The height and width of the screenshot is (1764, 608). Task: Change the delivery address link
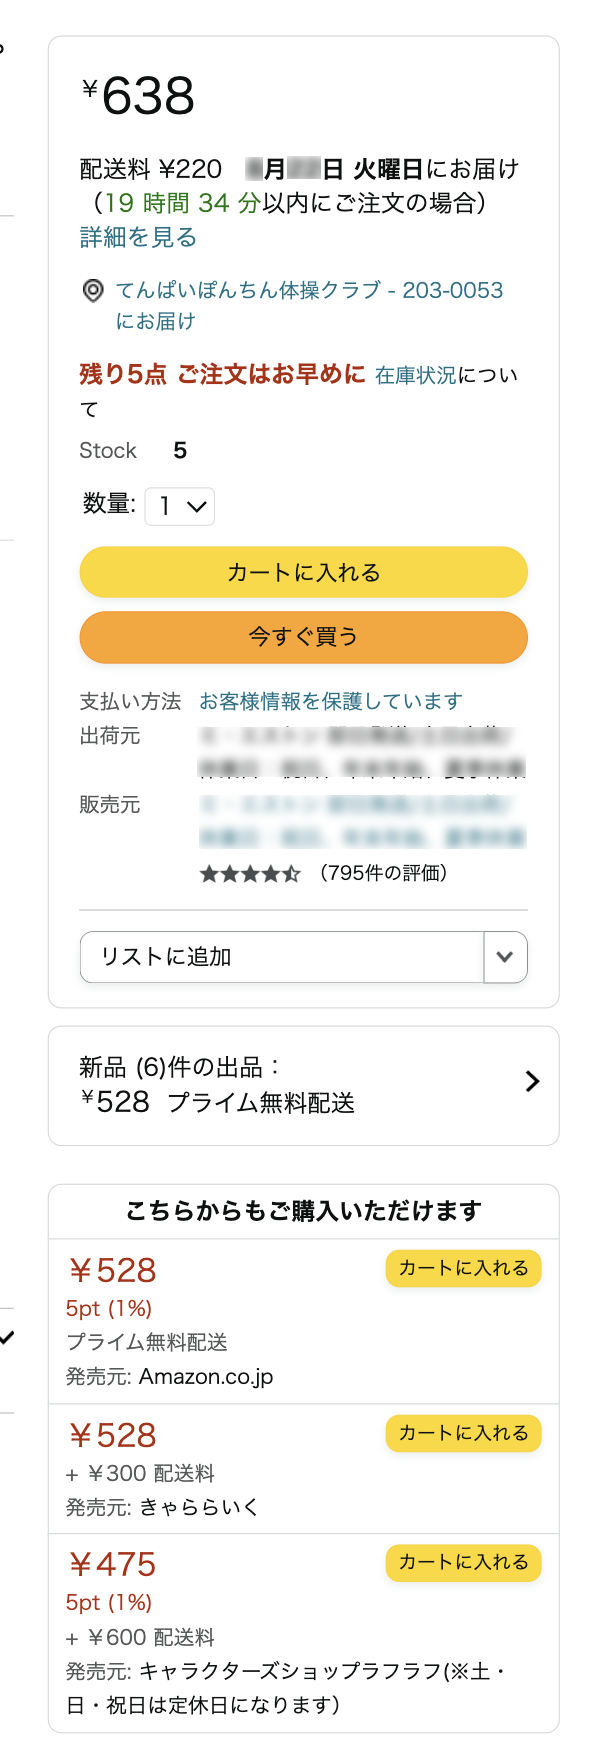[x=308, y=291]
